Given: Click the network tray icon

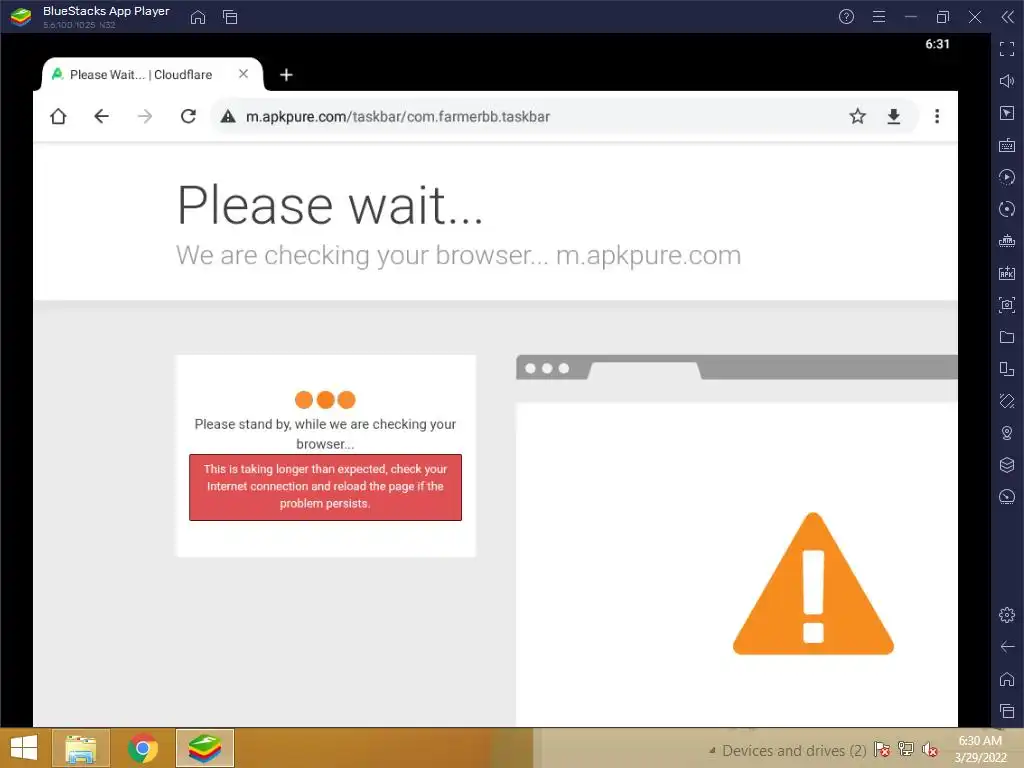Looking at the screenshot, I should 906,749.
